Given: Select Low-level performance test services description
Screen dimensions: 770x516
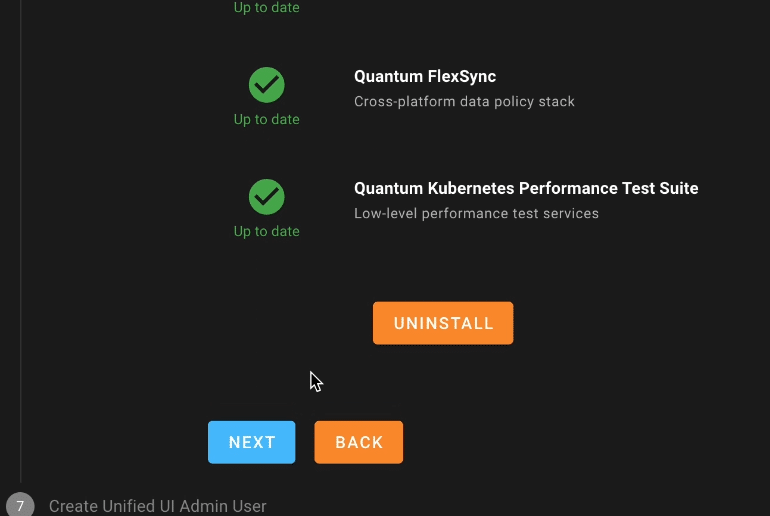Looking at the screenshot, I should [476, 214].
